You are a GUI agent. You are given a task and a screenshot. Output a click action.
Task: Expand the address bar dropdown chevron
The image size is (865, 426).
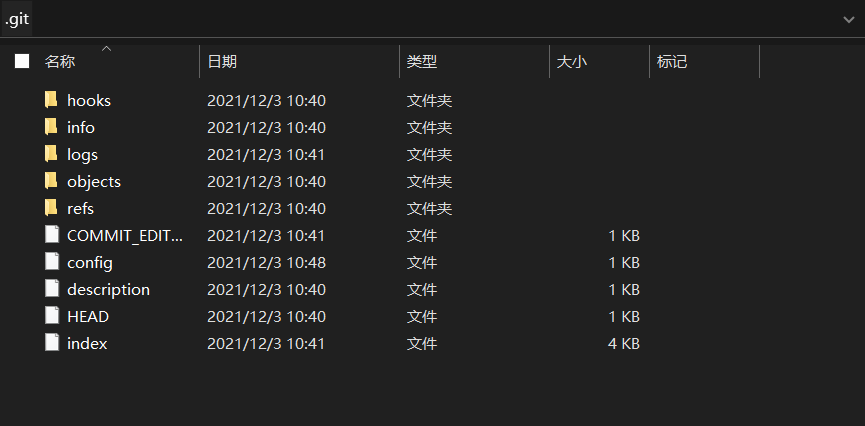(x=849, y=19)
